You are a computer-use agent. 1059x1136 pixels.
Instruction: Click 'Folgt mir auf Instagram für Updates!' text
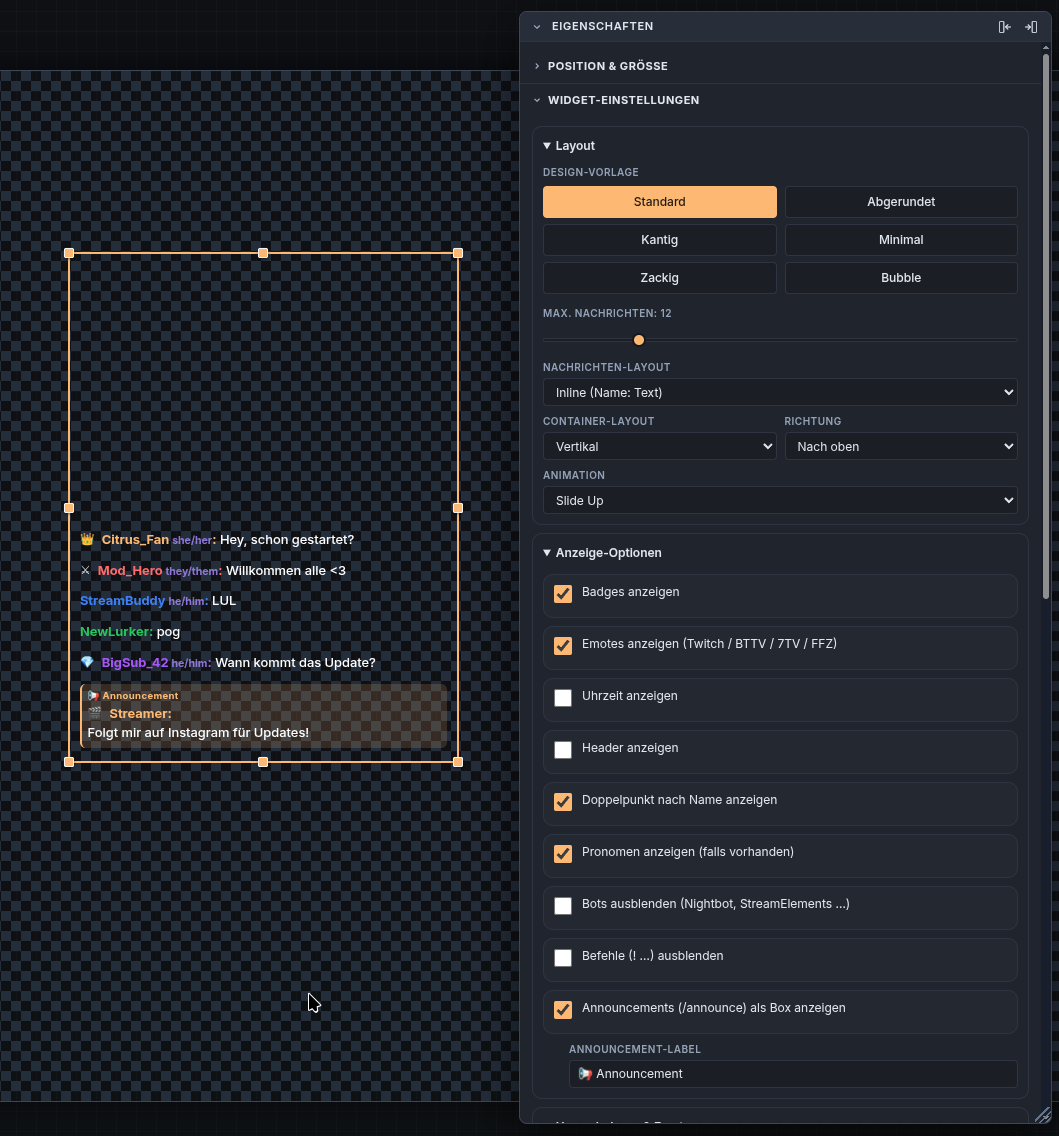(x=198, y=732)
